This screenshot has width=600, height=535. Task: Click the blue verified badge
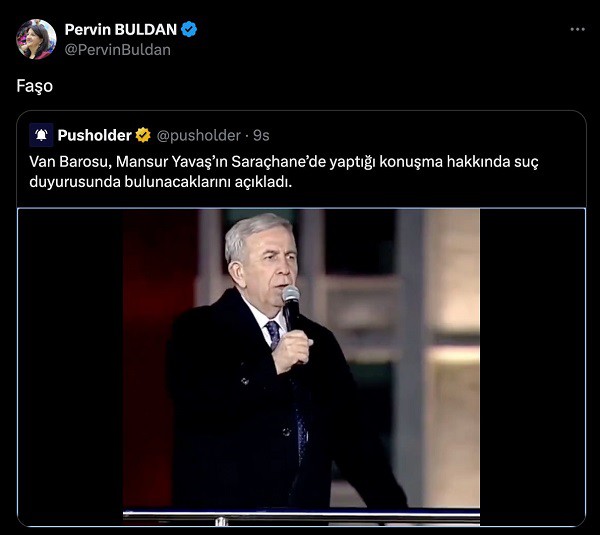pos(189,29)
